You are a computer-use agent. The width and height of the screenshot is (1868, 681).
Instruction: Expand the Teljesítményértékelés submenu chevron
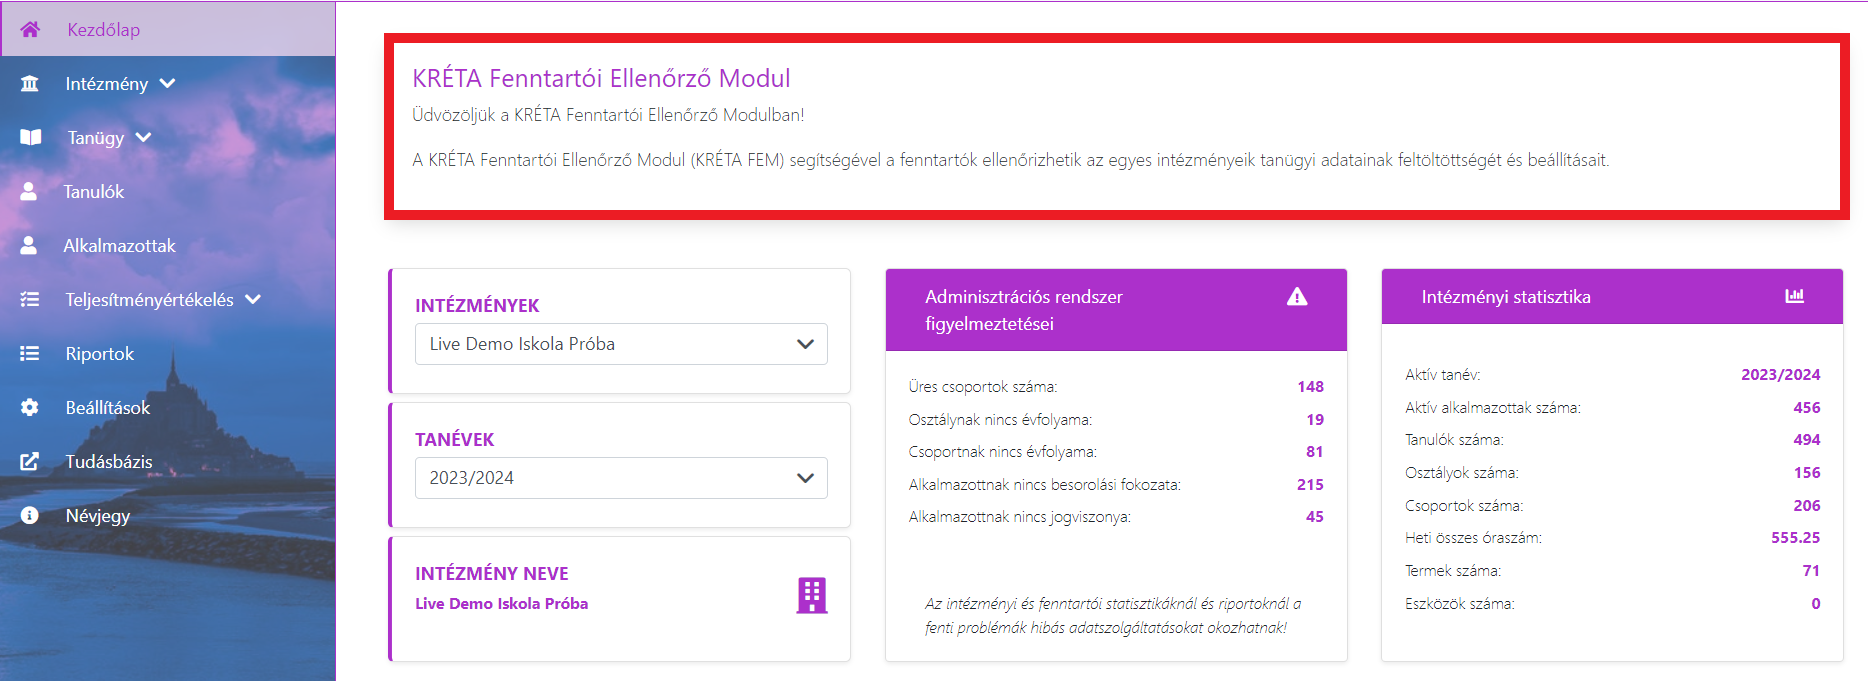(x=253, y=299)
